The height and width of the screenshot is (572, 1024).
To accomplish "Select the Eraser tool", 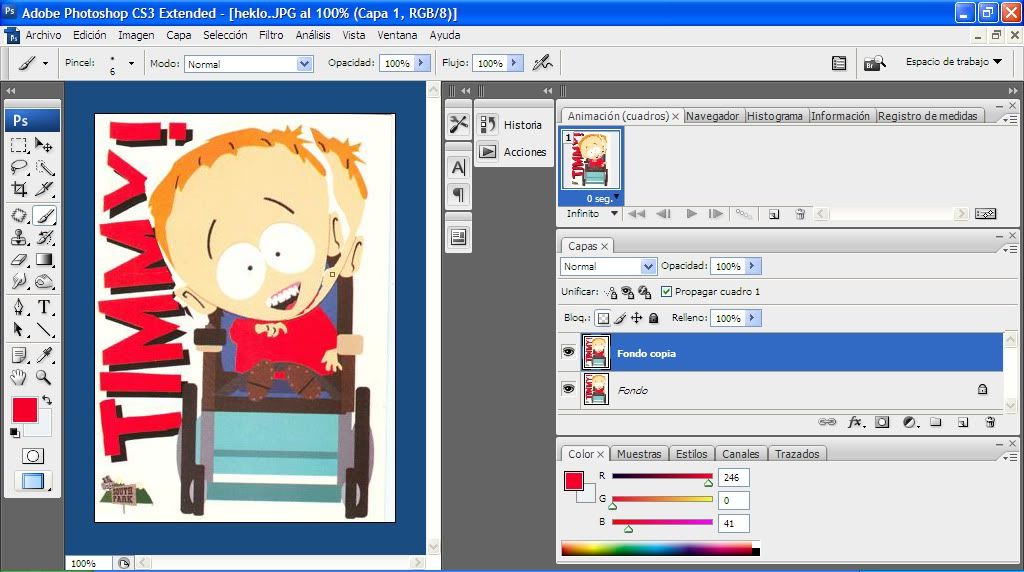I will pos(19,260).
